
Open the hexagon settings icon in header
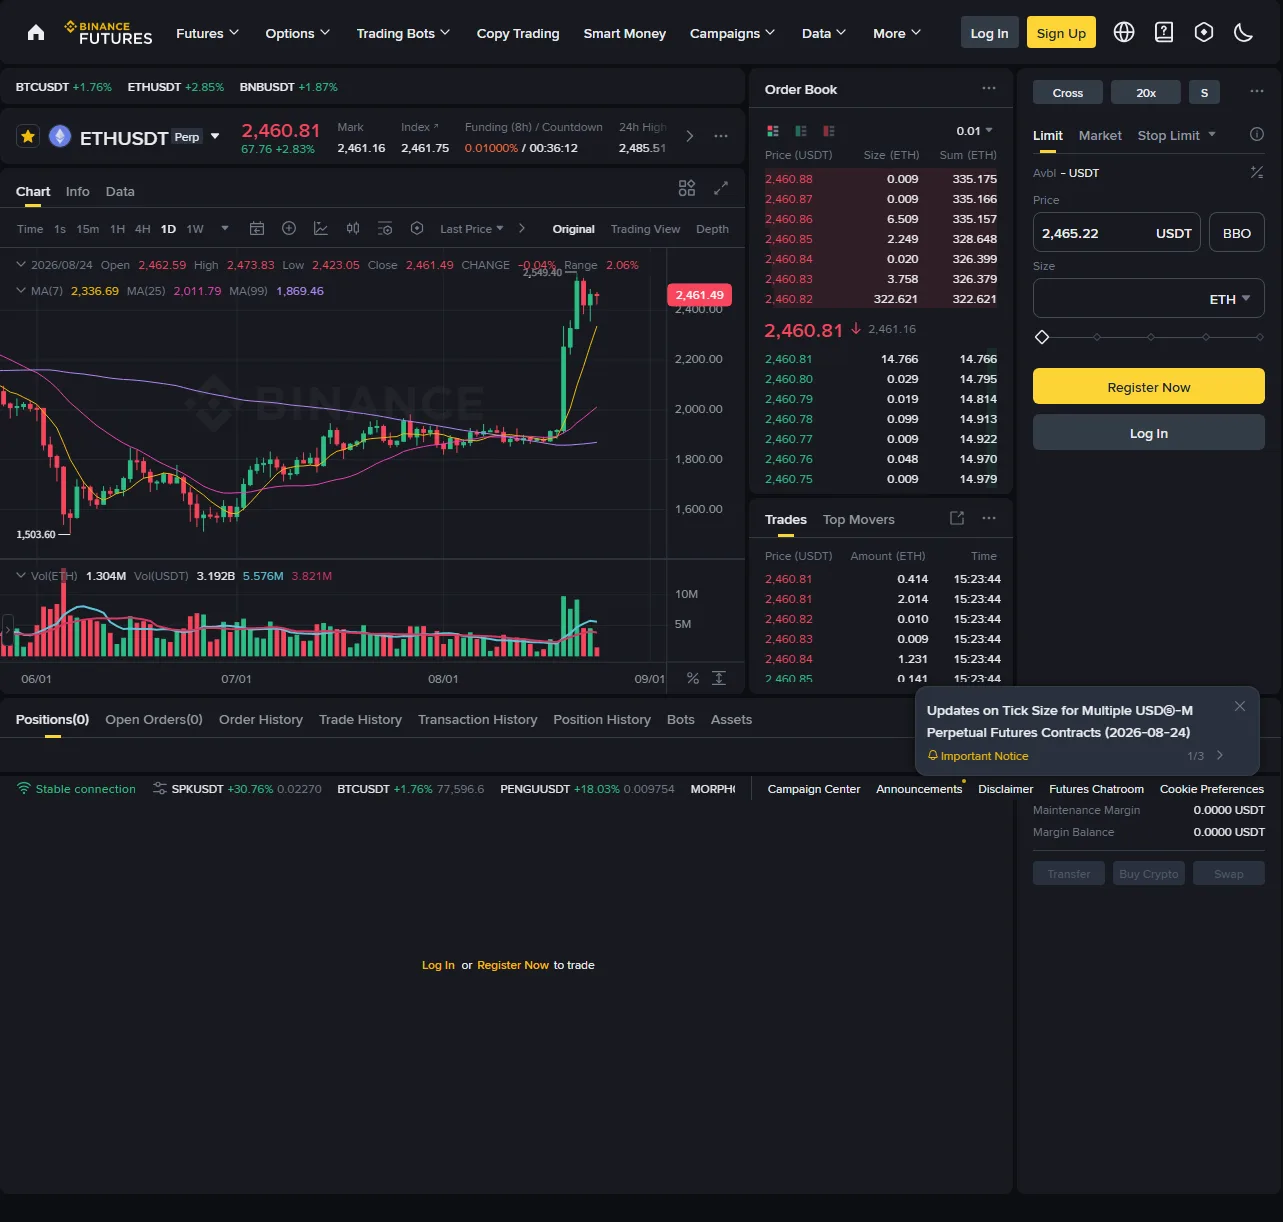[x=1204, y=32]
